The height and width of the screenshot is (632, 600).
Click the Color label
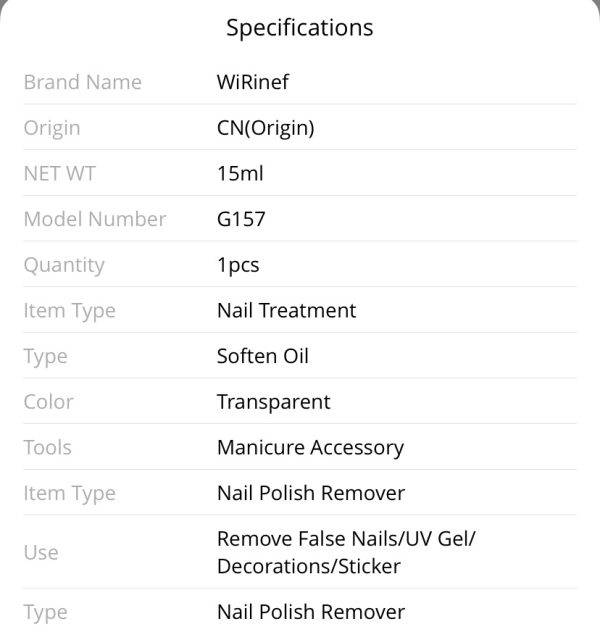tap(49, 402)
